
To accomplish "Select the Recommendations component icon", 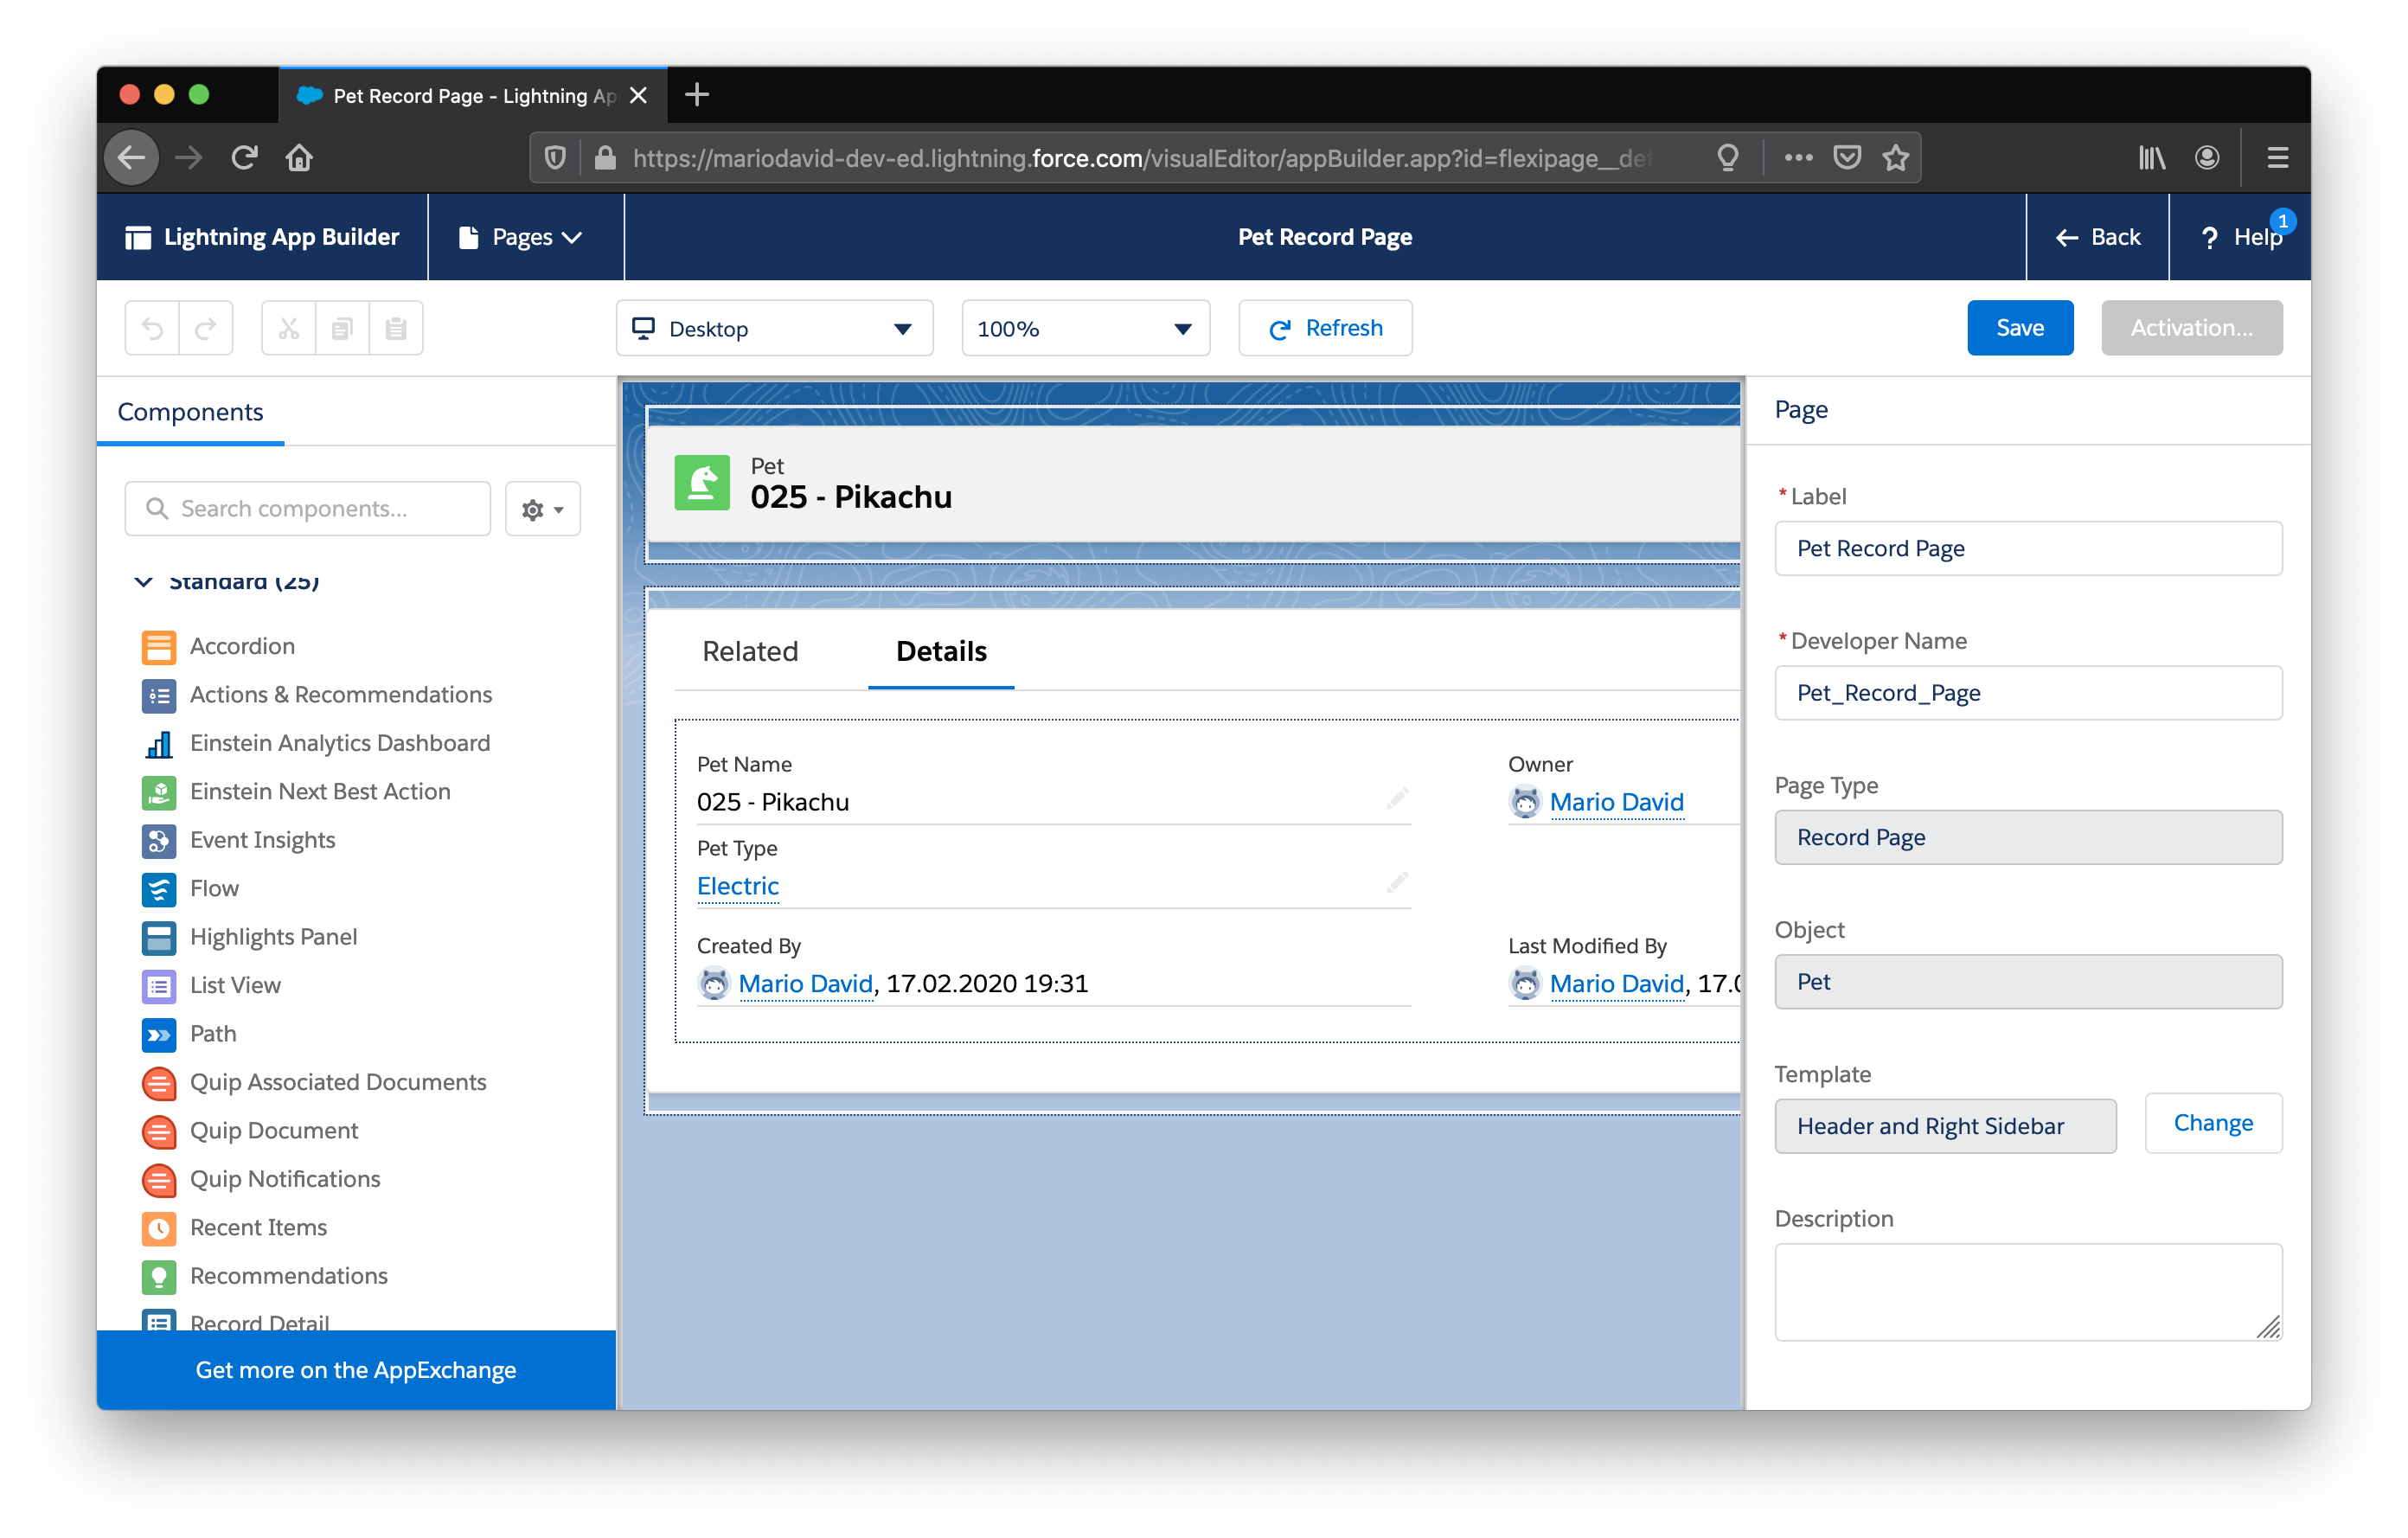I will click(159, 1277).
